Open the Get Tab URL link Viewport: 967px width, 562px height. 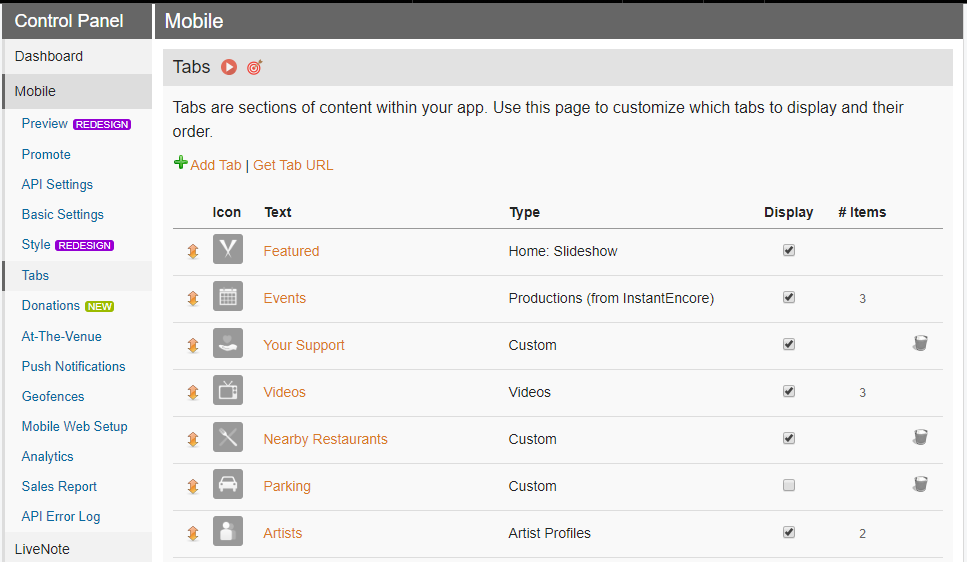[293, 165]
